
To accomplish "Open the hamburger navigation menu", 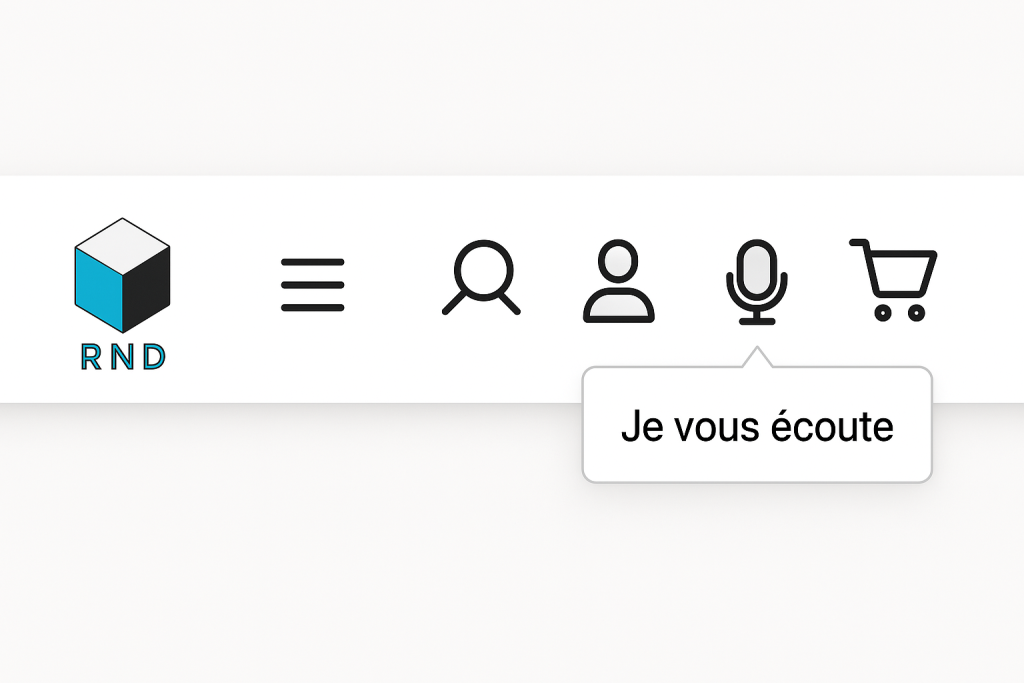I will 313,285.
